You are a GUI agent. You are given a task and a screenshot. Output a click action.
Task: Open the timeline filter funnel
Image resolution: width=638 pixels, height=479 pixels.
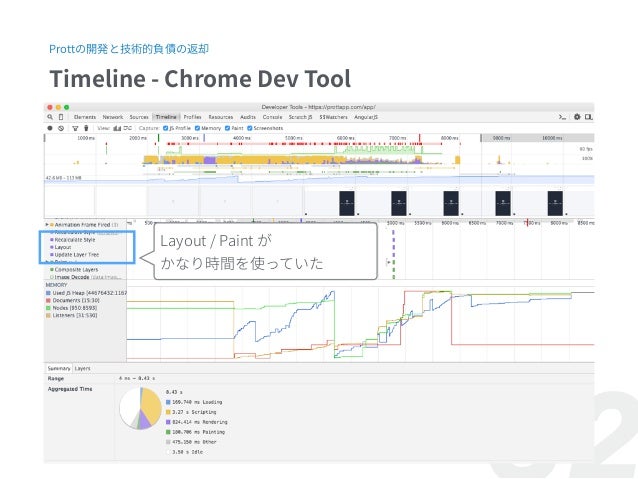(75, 128)
